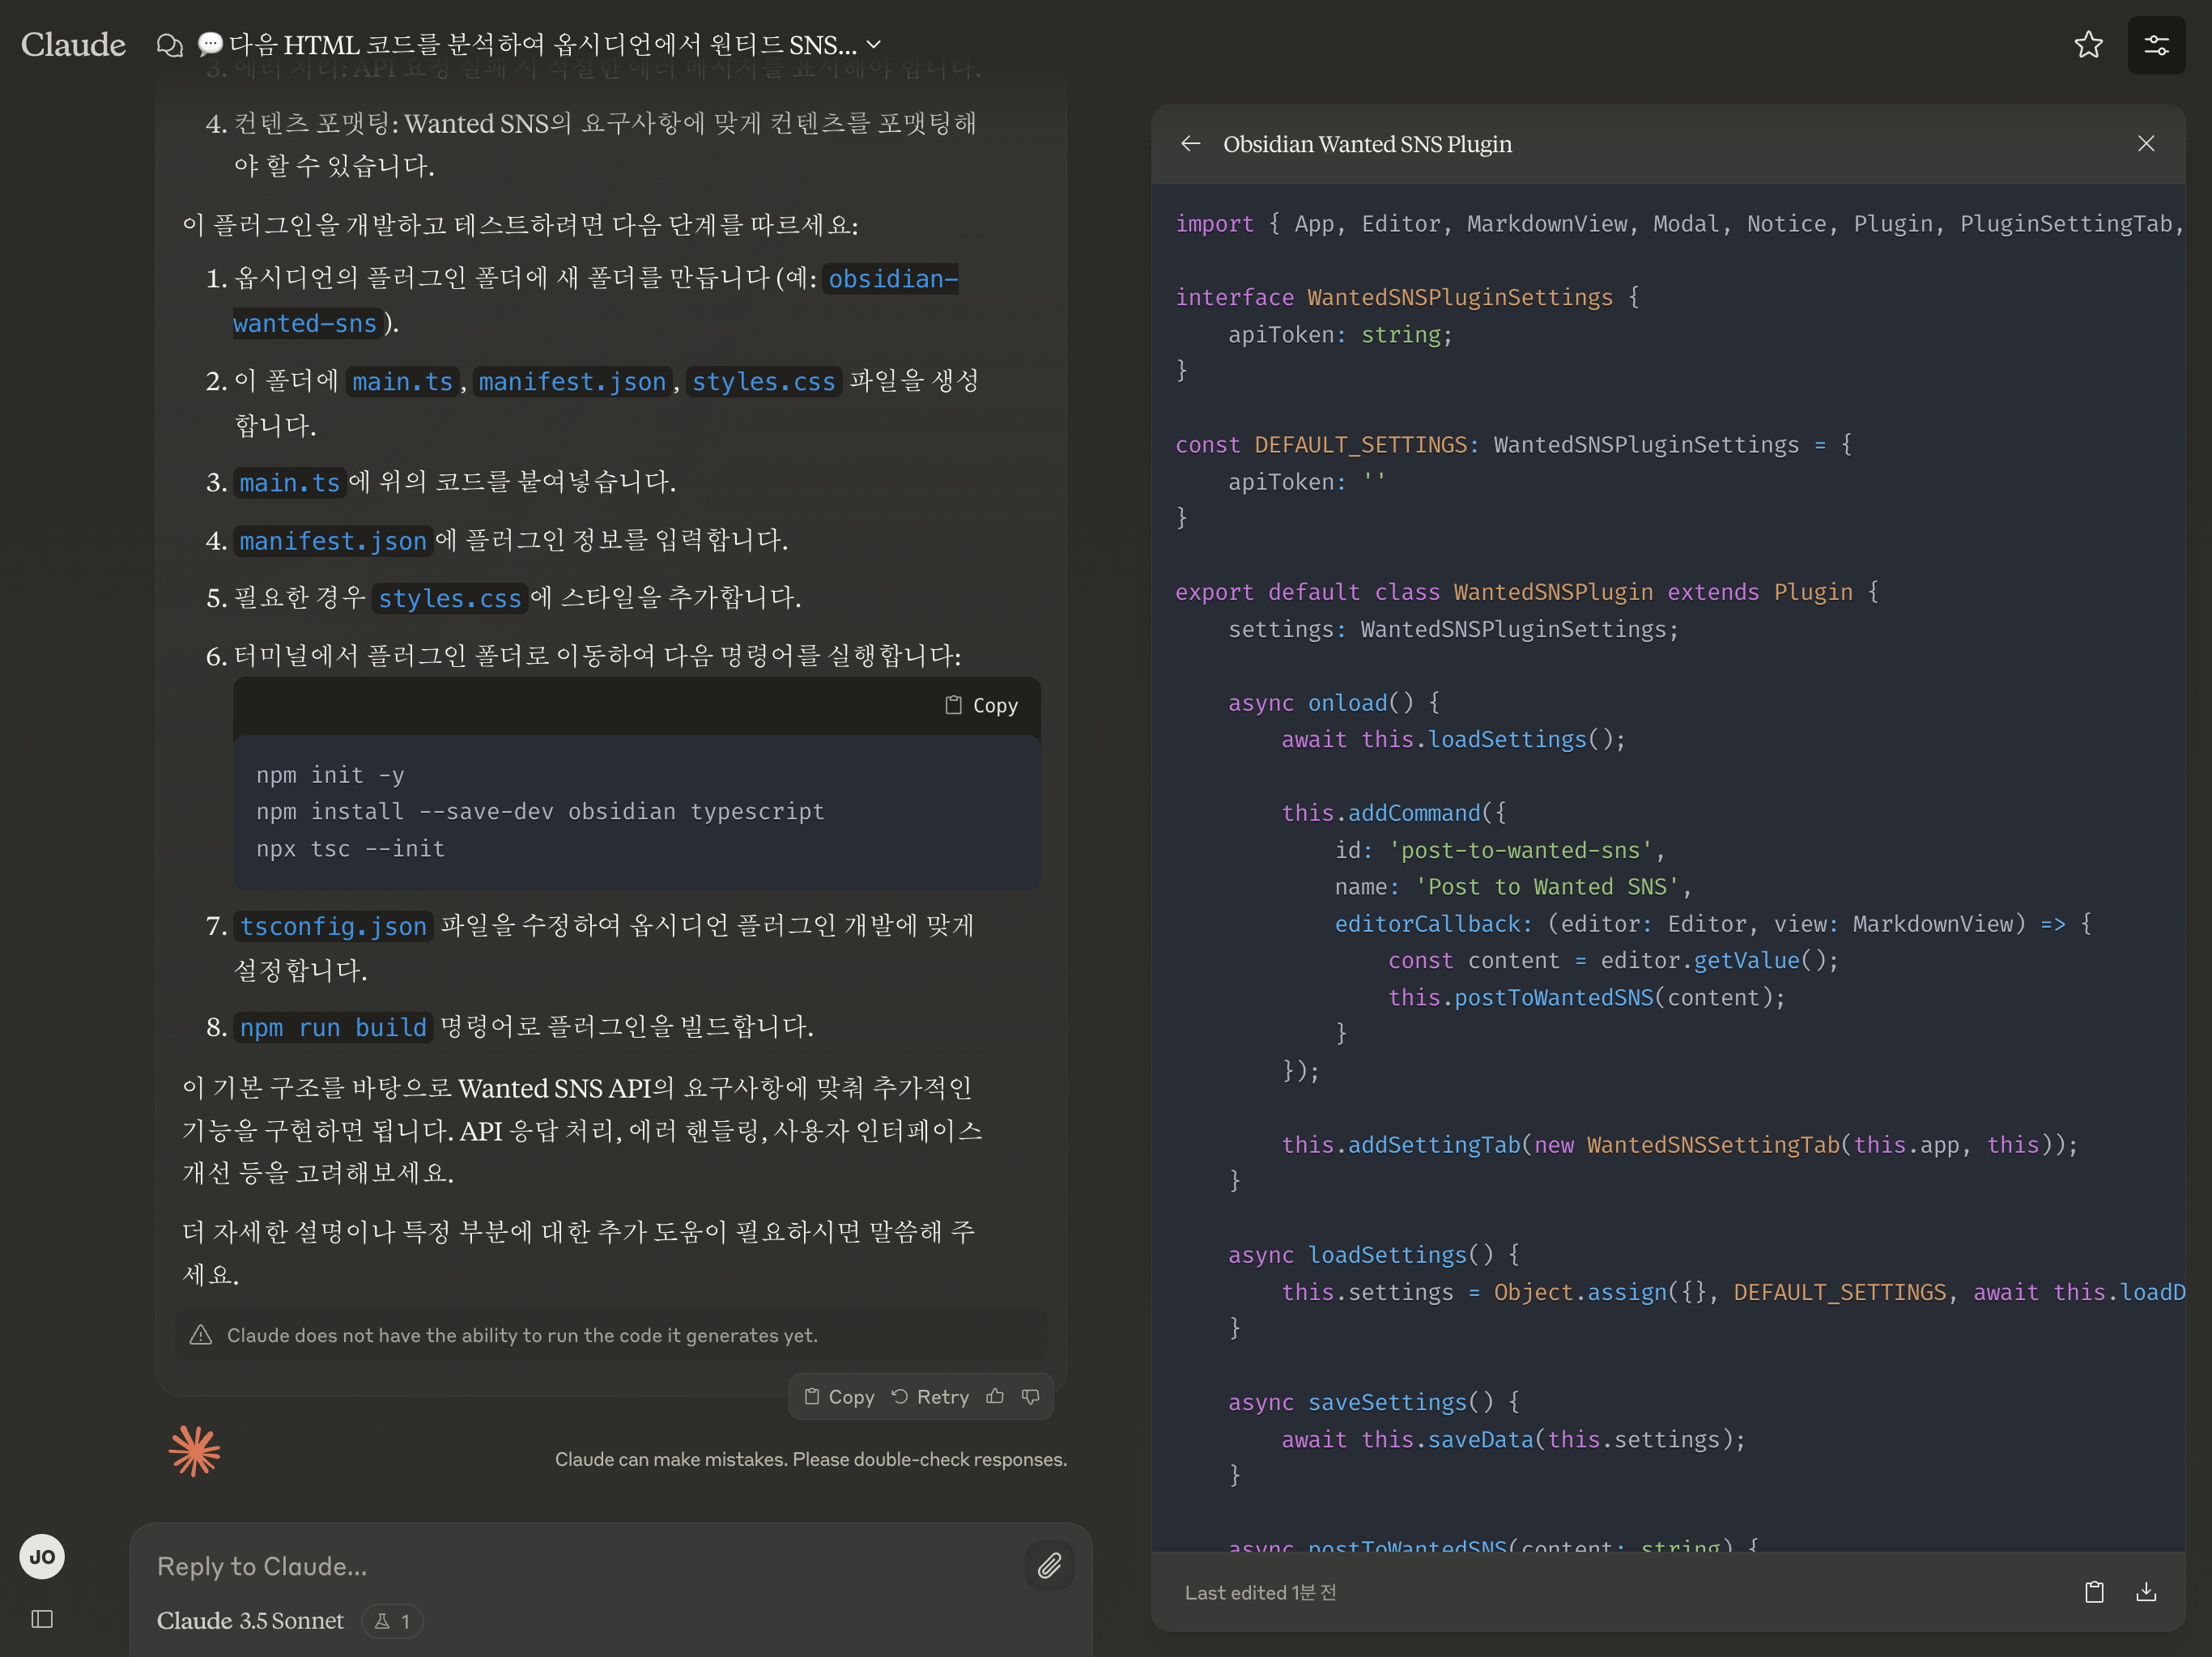Give thumbs down to the response
Image resolution: width=2212 pixels, height=1657 pixels.
[x=1031, y=1397]
